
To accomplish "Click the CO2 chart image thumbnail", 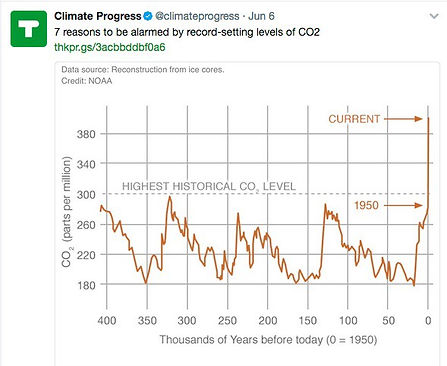I will click(247, 213).
